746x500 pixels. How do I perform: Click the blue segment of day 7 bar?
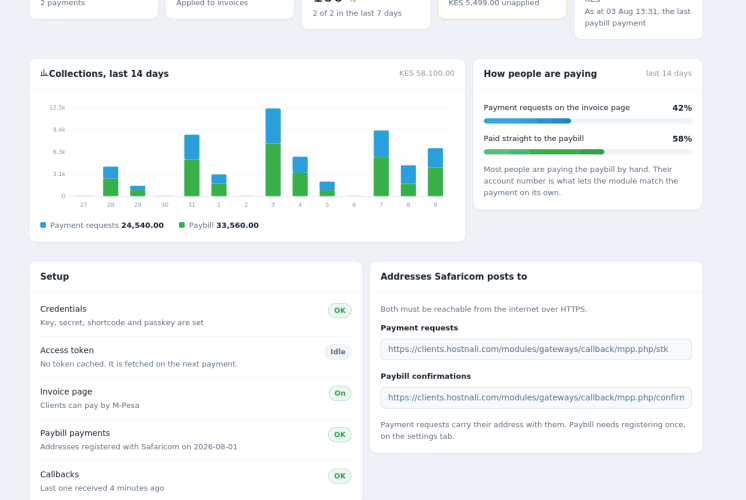point(381,144)
